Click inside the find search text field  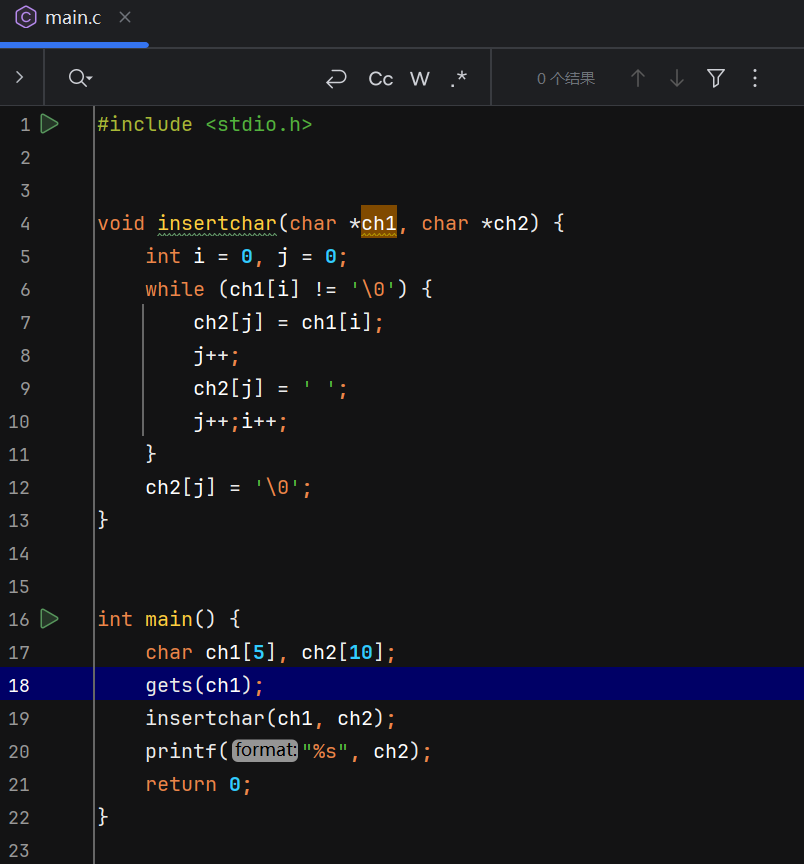[200, 78]
